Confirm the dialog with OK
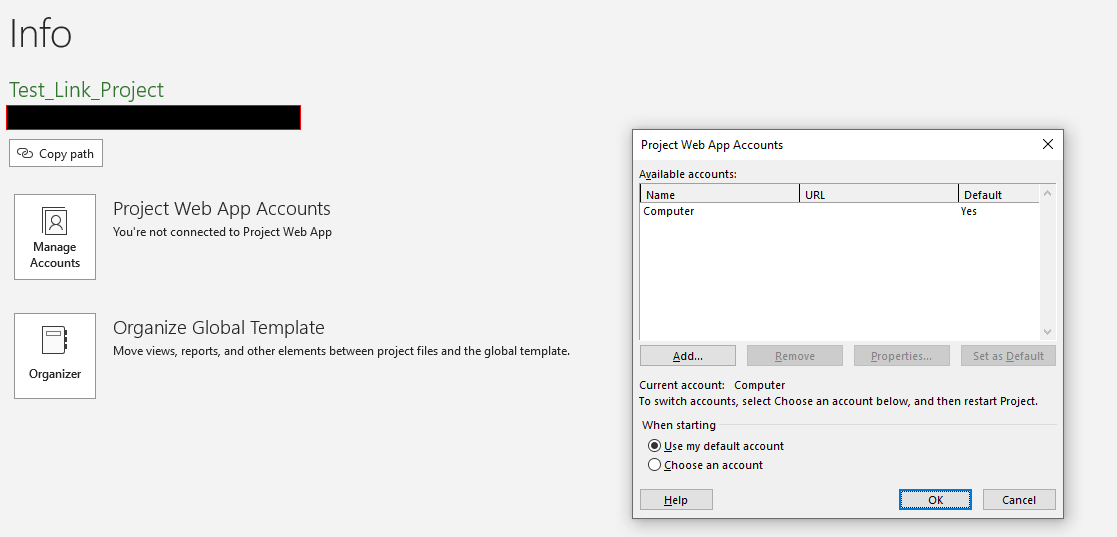This screenshot has height=537, width=1117. [935, 500]
